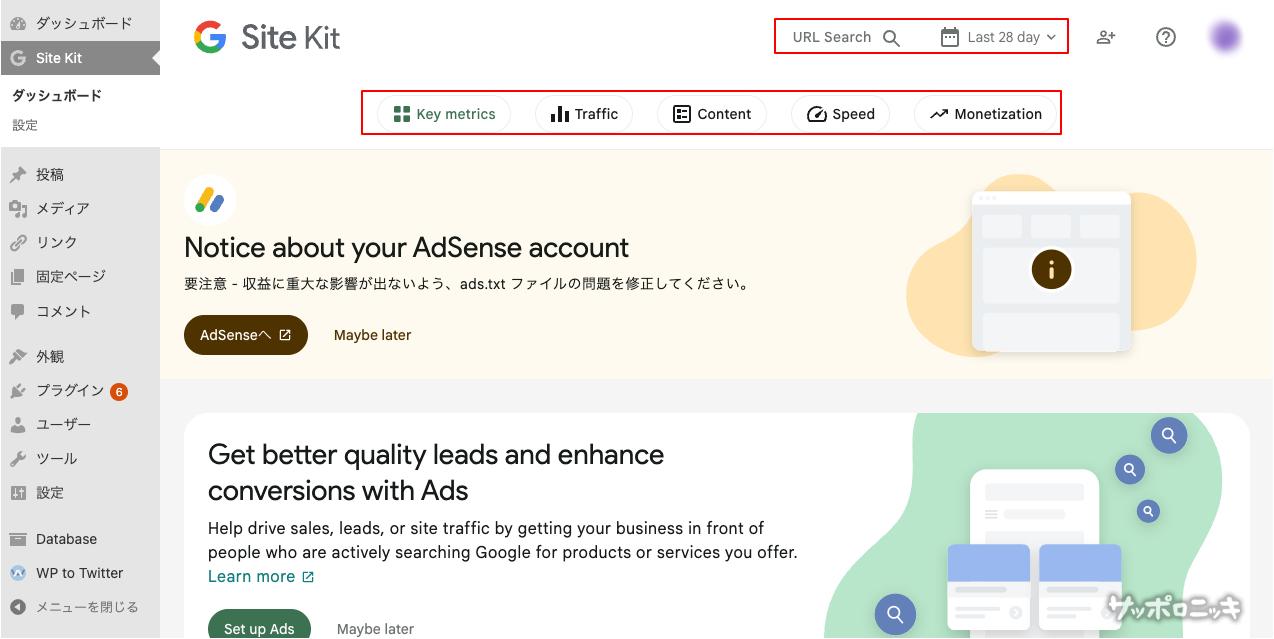Screen dimensions: 1274x639
Task: Open the help question mark icon
Action: (x=1165, y=37)
